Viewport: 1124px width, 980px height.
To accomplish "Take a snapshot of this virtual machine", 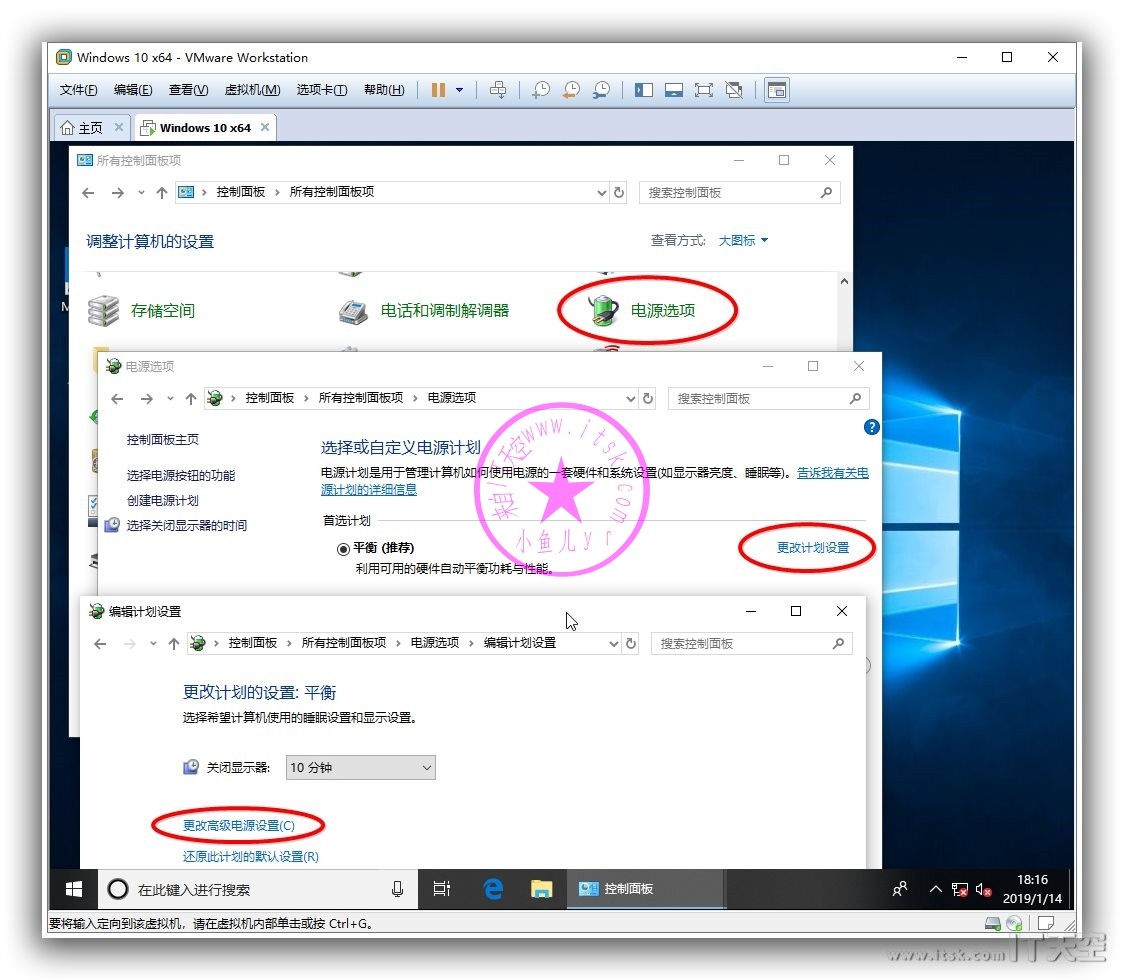I will pos(540,90).
